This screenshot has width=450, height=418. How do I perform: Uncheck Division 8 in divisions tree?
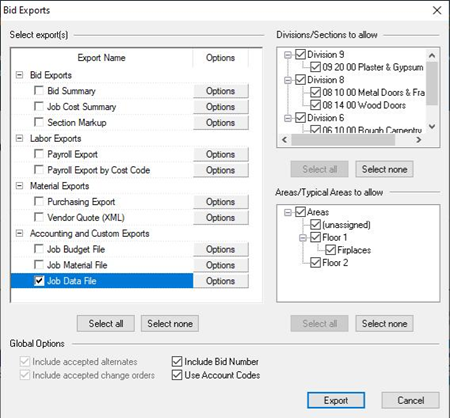tap(301, 80)
